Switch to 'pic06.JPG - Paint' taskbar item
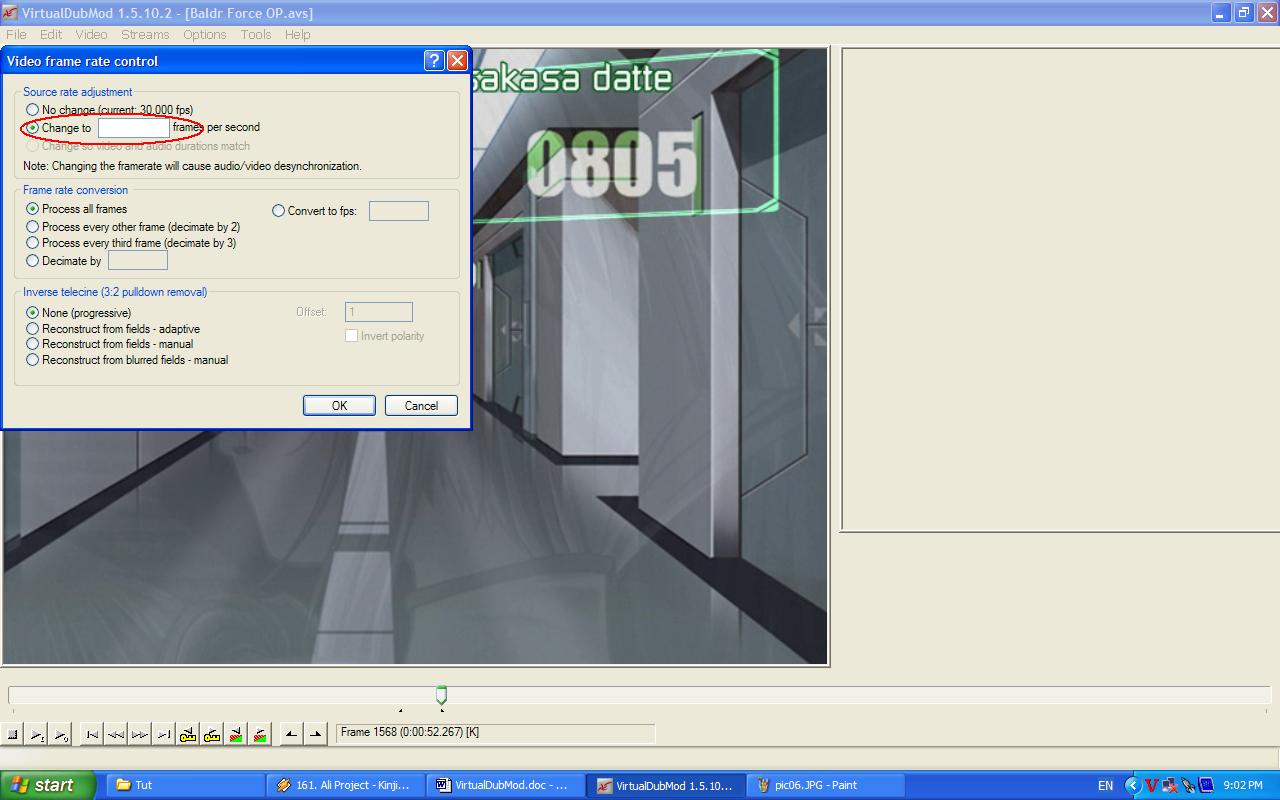This screenshot has width=1280, height=800. click(825, 785)
